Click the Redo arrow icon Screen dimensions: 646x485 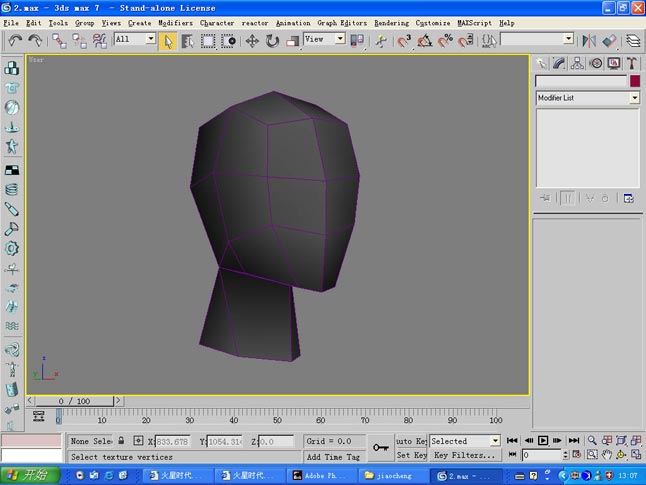[35, 40]
